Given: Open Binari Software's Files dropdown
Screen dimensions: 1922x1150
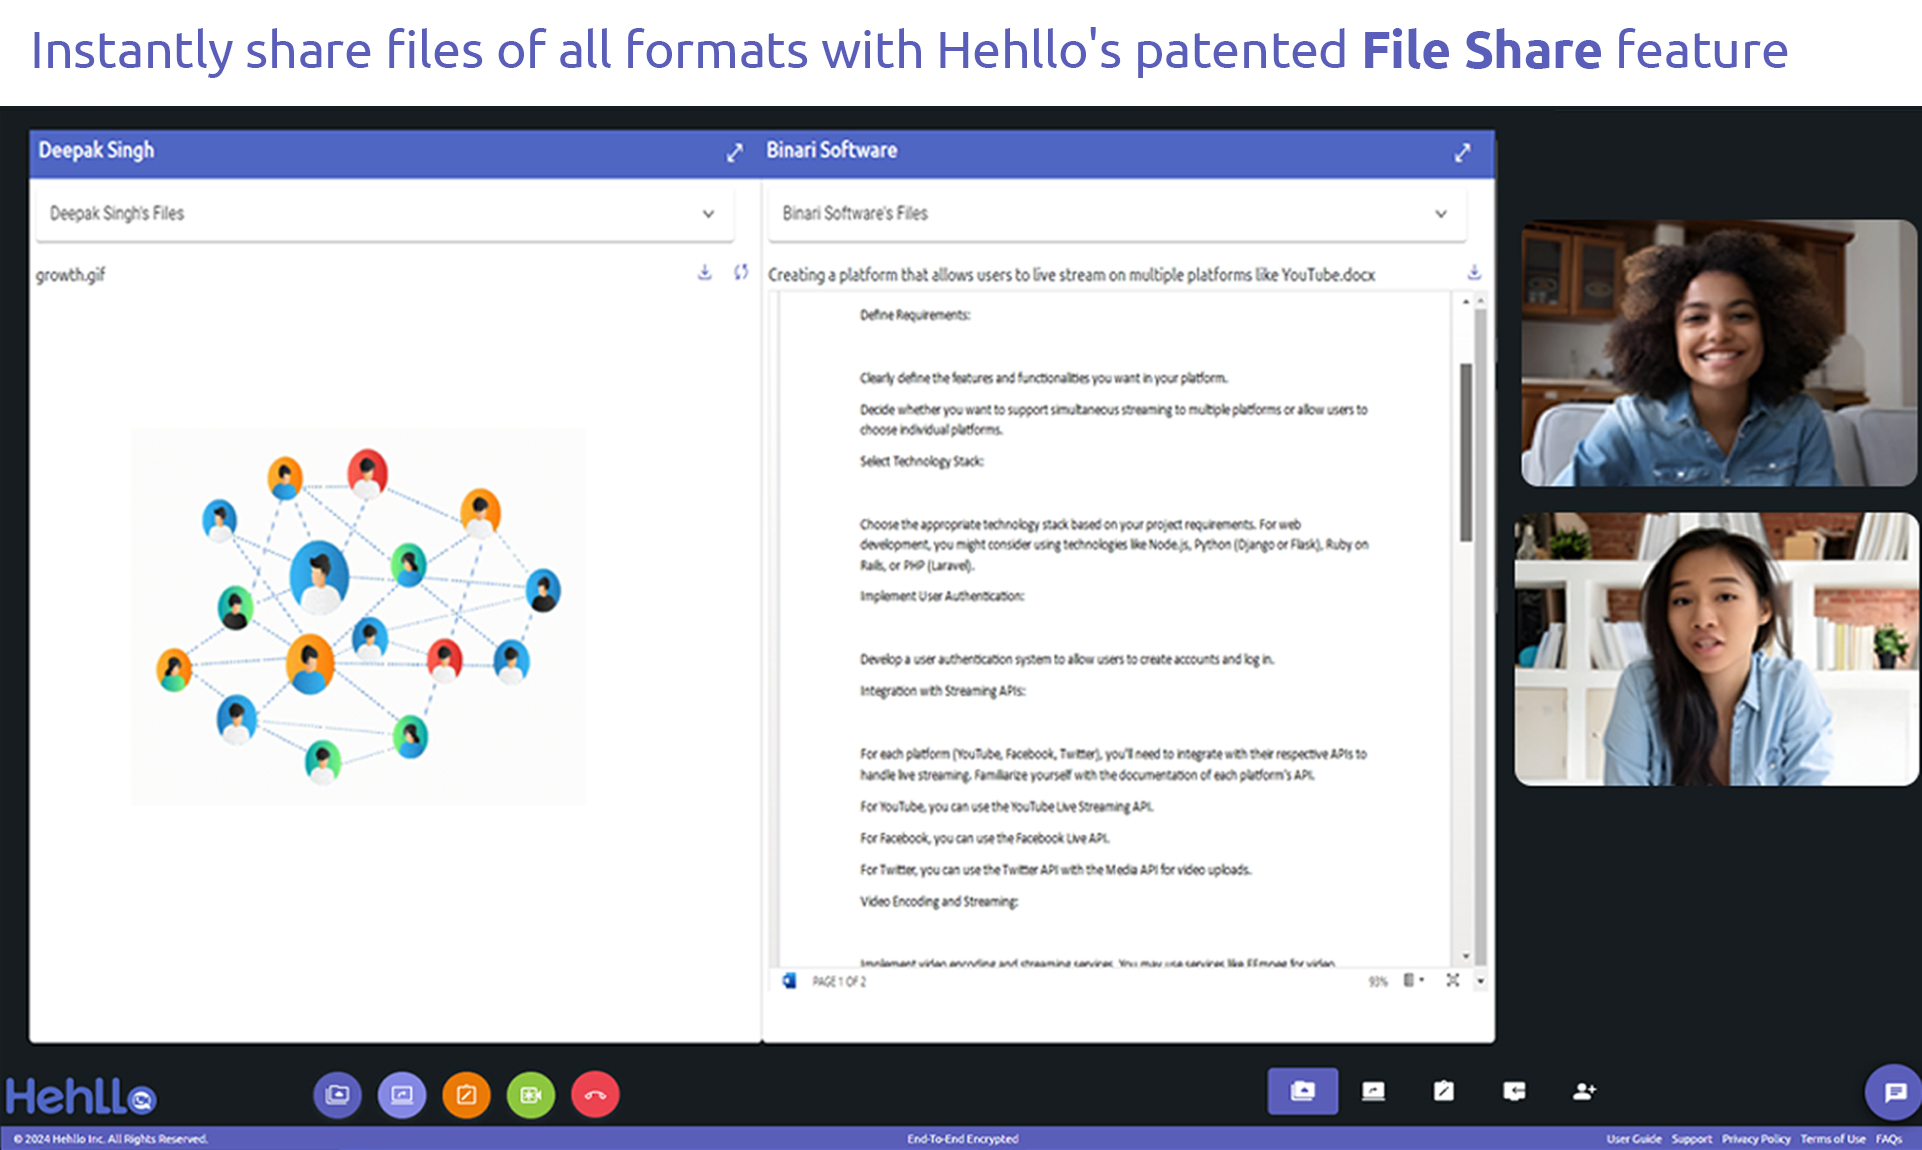Looking at the screenshot, I should tap(1117, 213).
